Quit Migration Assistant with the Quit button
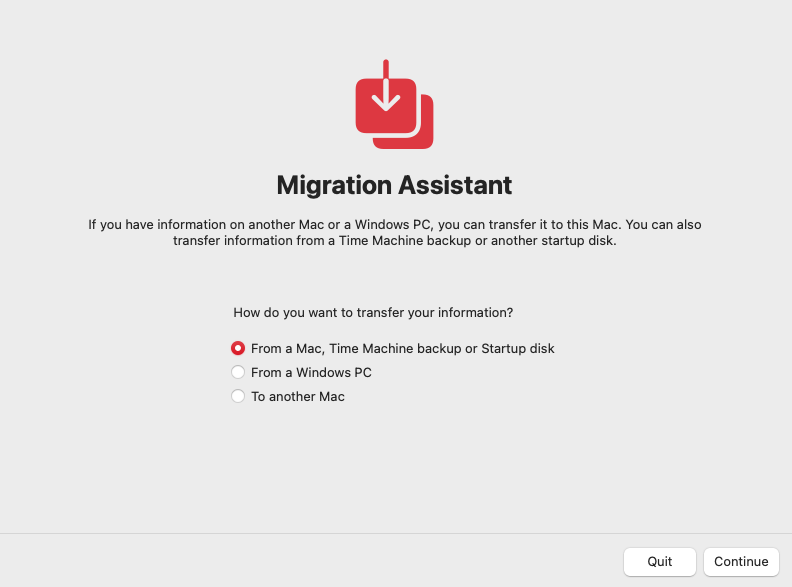 coord(660,561)
